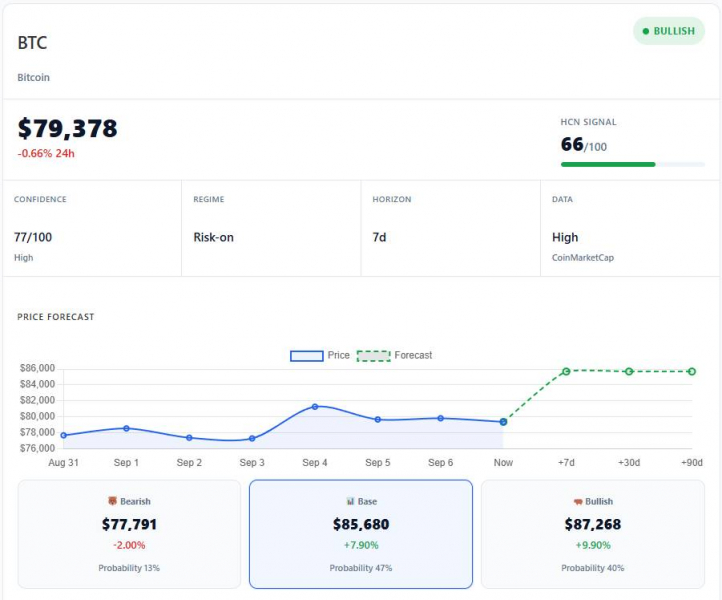Viewport: 722px width, 600px height.
Task: Click the HCN signal progress bar
Action: [x=633, y=164]
